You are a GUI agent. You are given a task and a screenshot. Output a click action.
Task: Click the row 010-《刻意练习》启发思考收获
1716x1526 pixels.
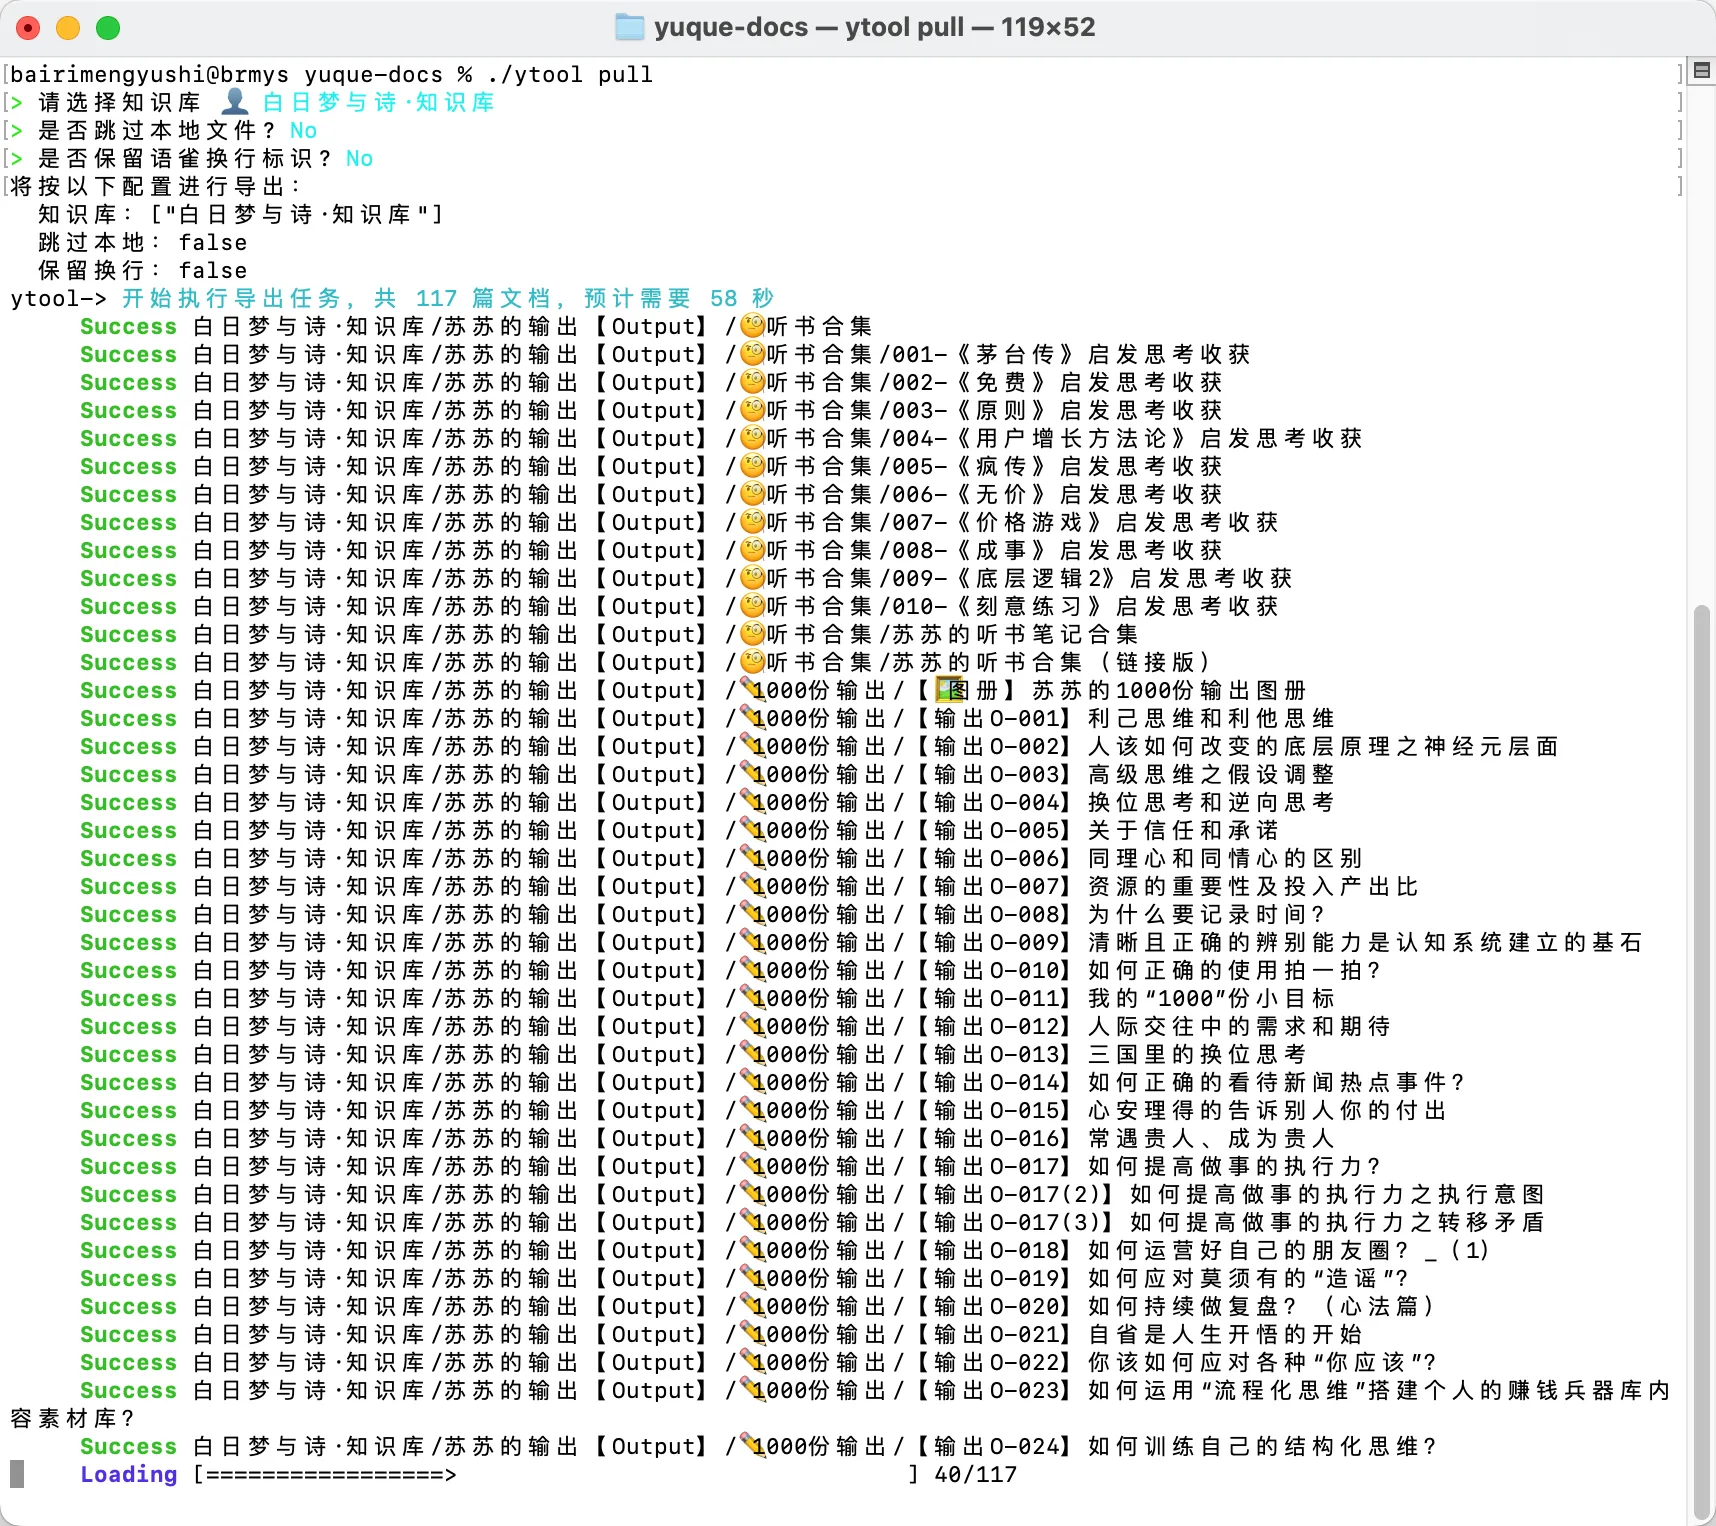[x=679, y=606]
